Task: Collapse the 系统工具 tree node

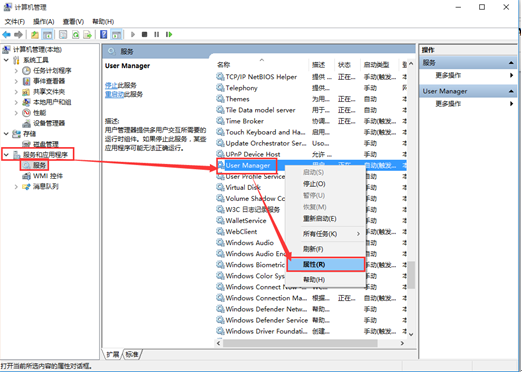Action: [6, 60]
